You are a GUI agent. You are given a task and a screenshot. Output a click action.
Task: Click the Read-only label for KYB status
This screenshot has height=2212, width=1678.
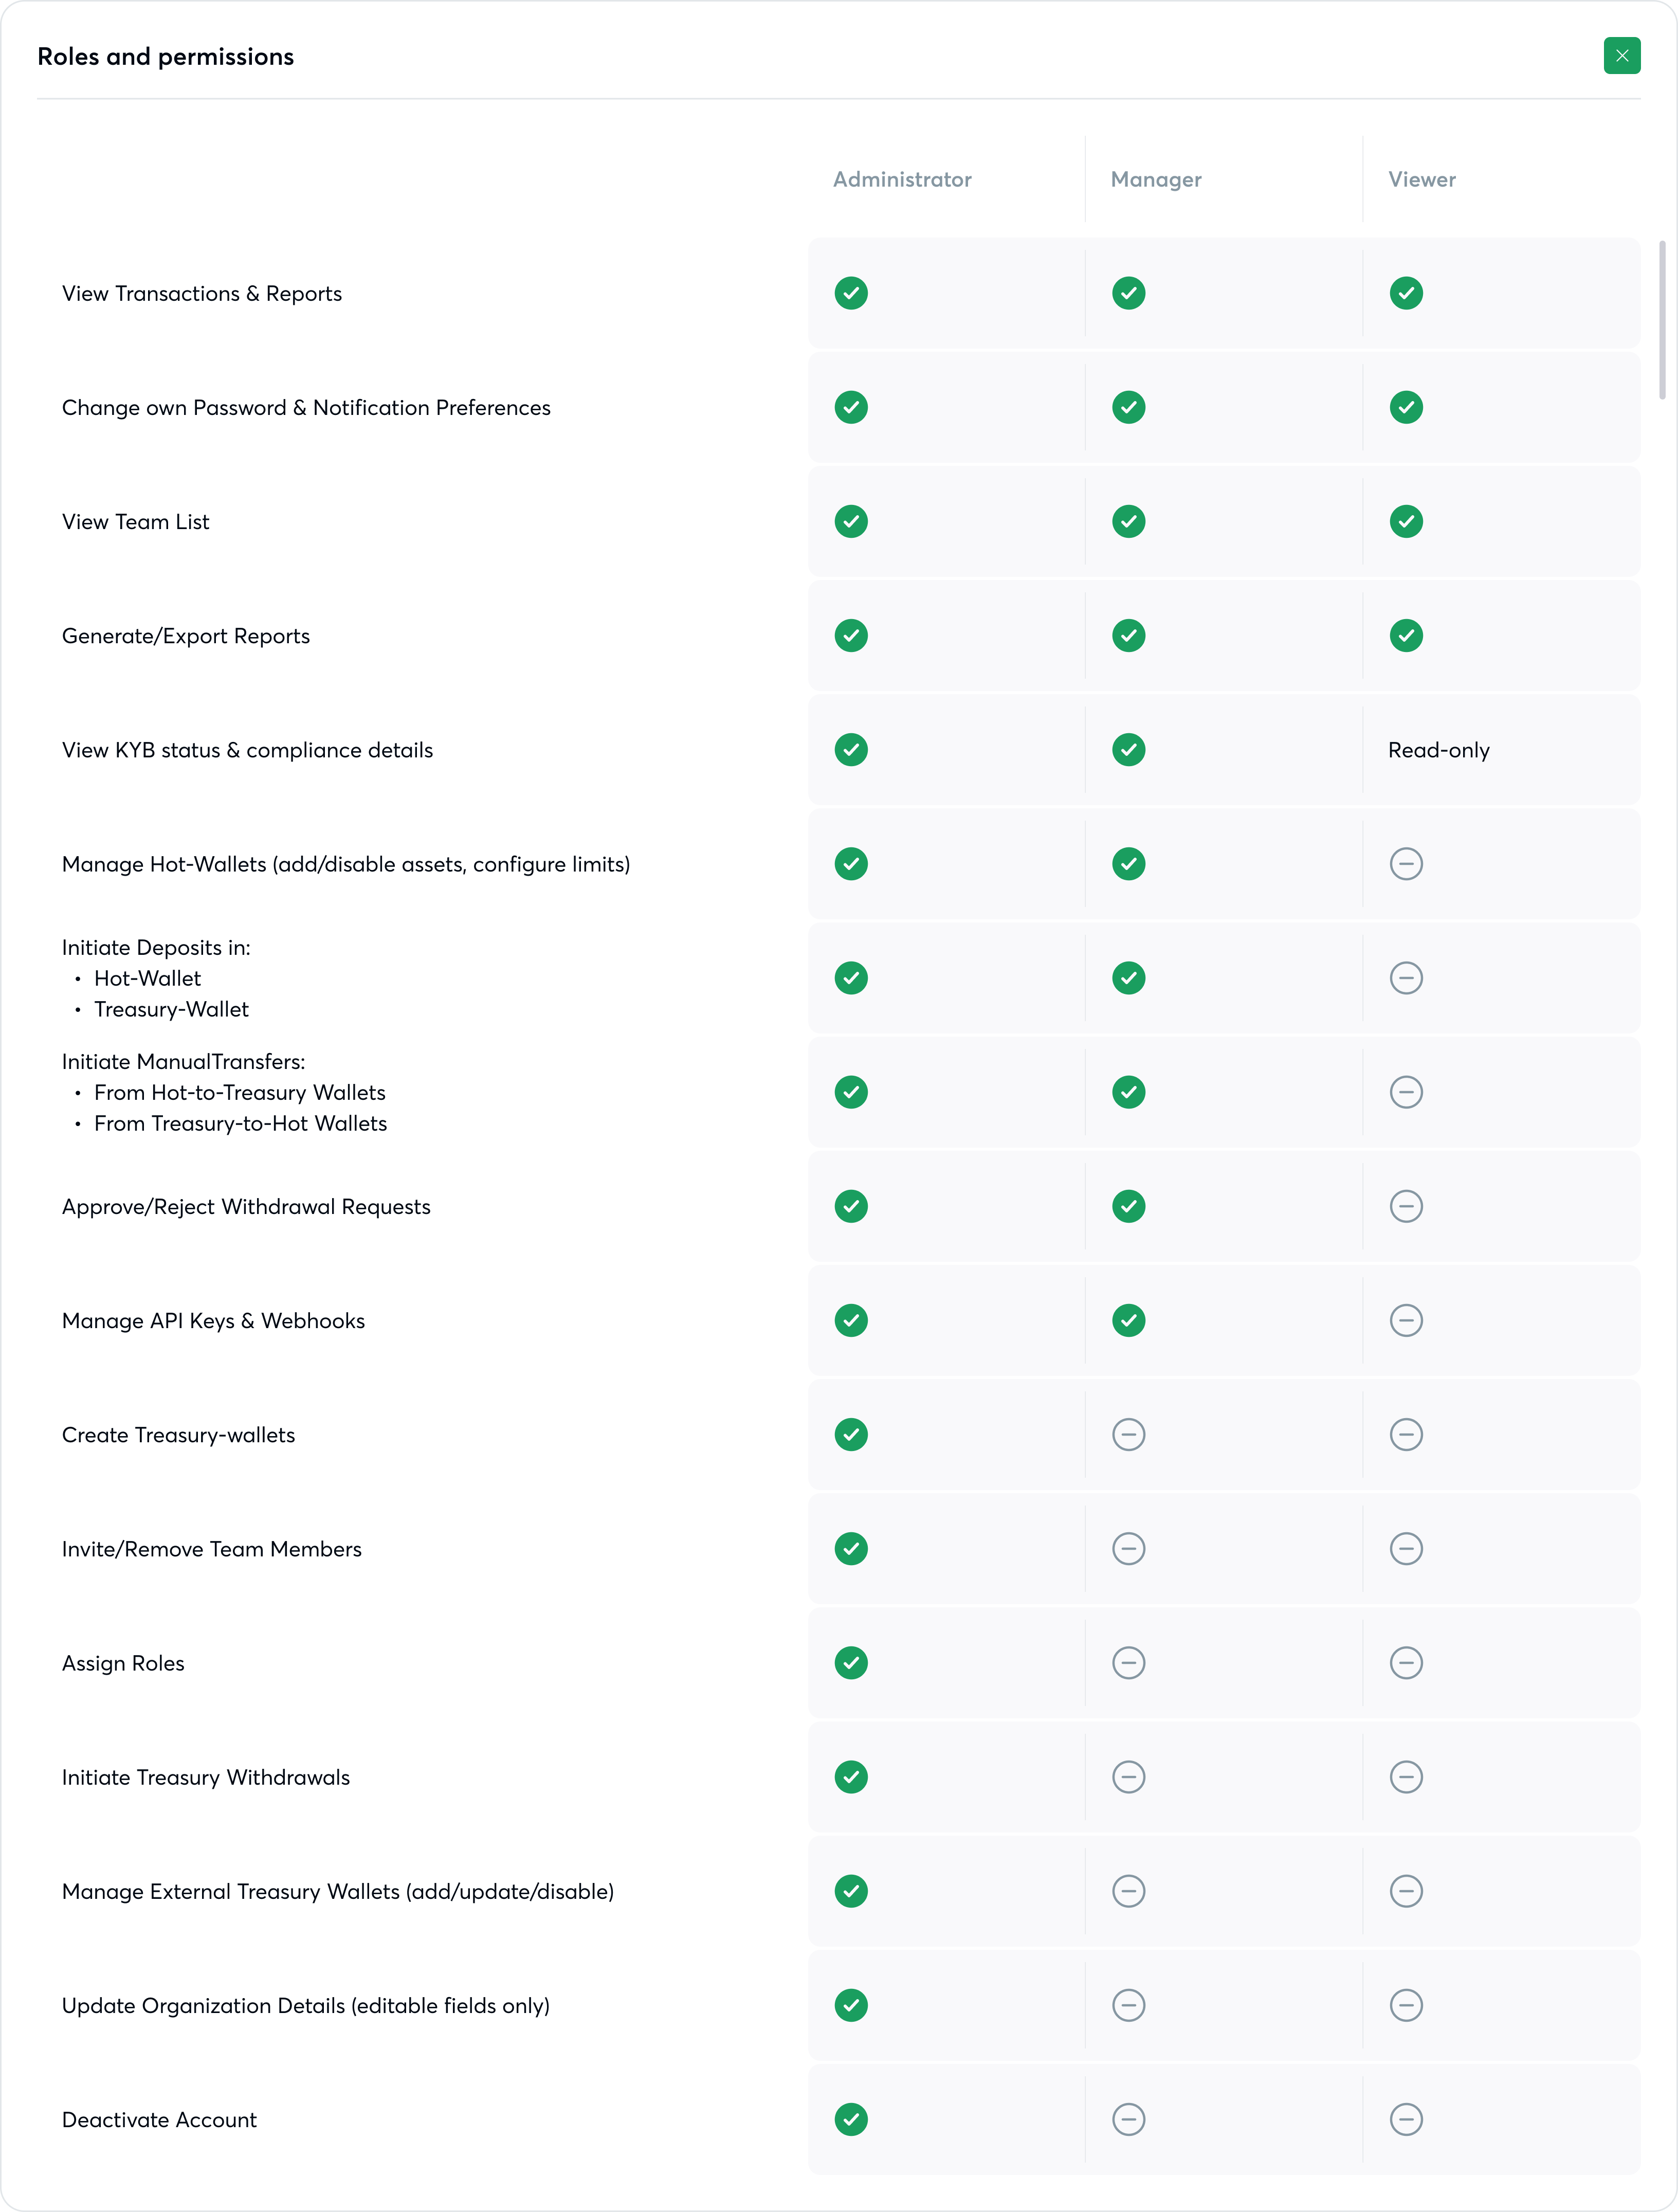tap(1438, 750)
